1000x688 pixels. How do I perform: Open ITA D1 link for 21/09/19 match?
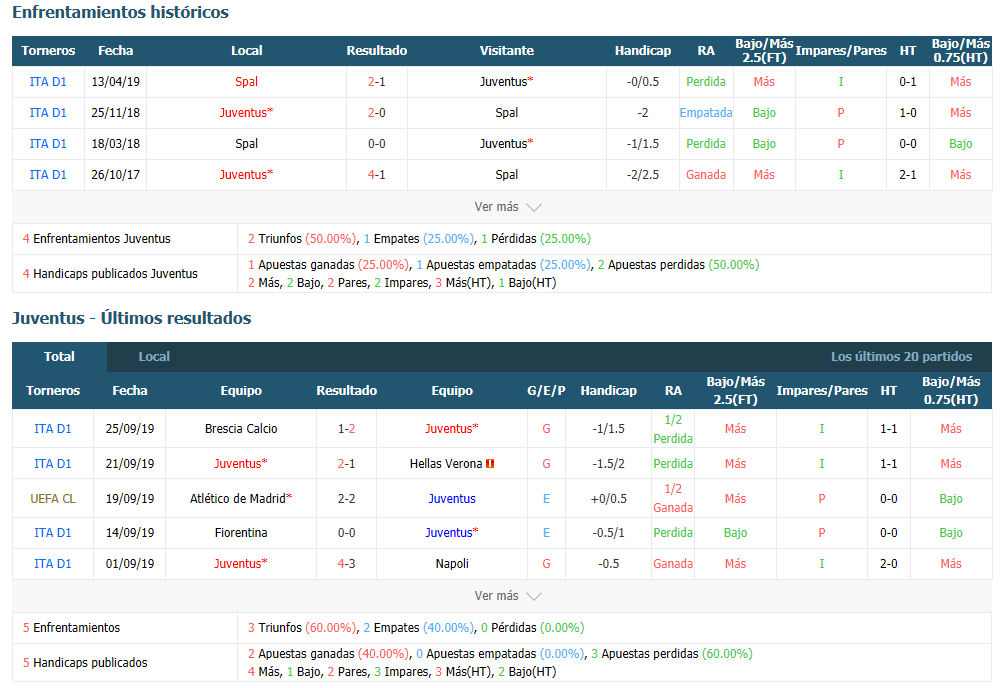53,464
